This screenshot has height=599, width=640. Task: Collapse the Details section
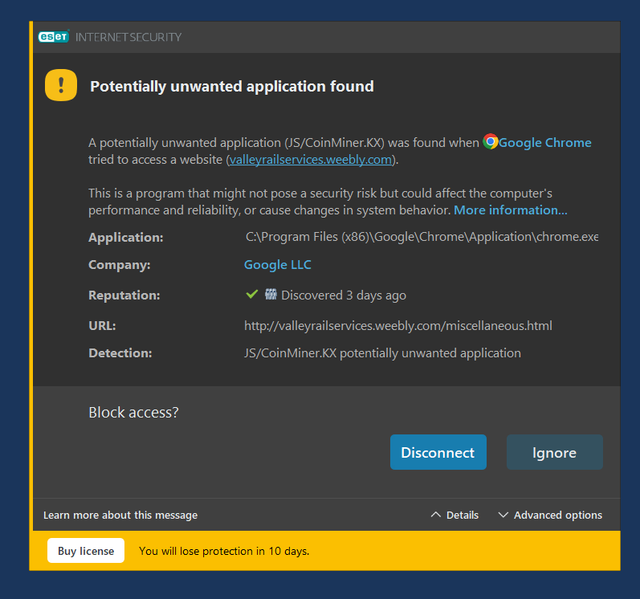click(x=455, y=515)
